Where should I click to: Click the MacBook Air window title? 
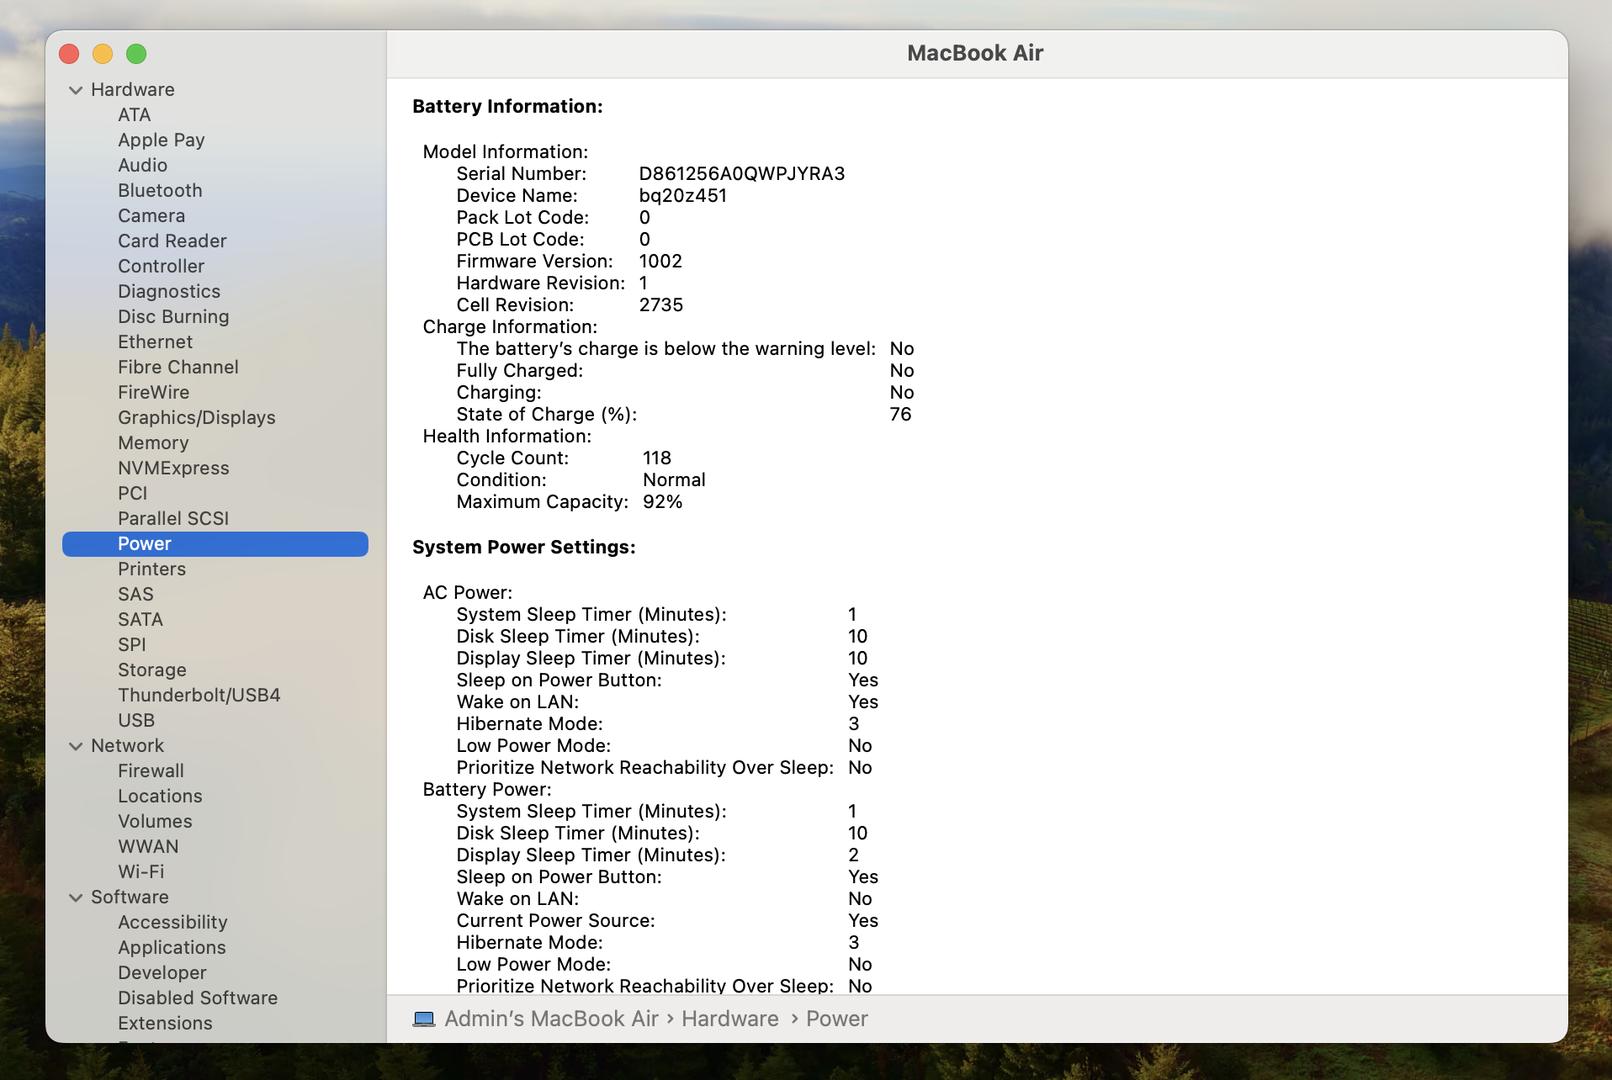pos(975,54)
